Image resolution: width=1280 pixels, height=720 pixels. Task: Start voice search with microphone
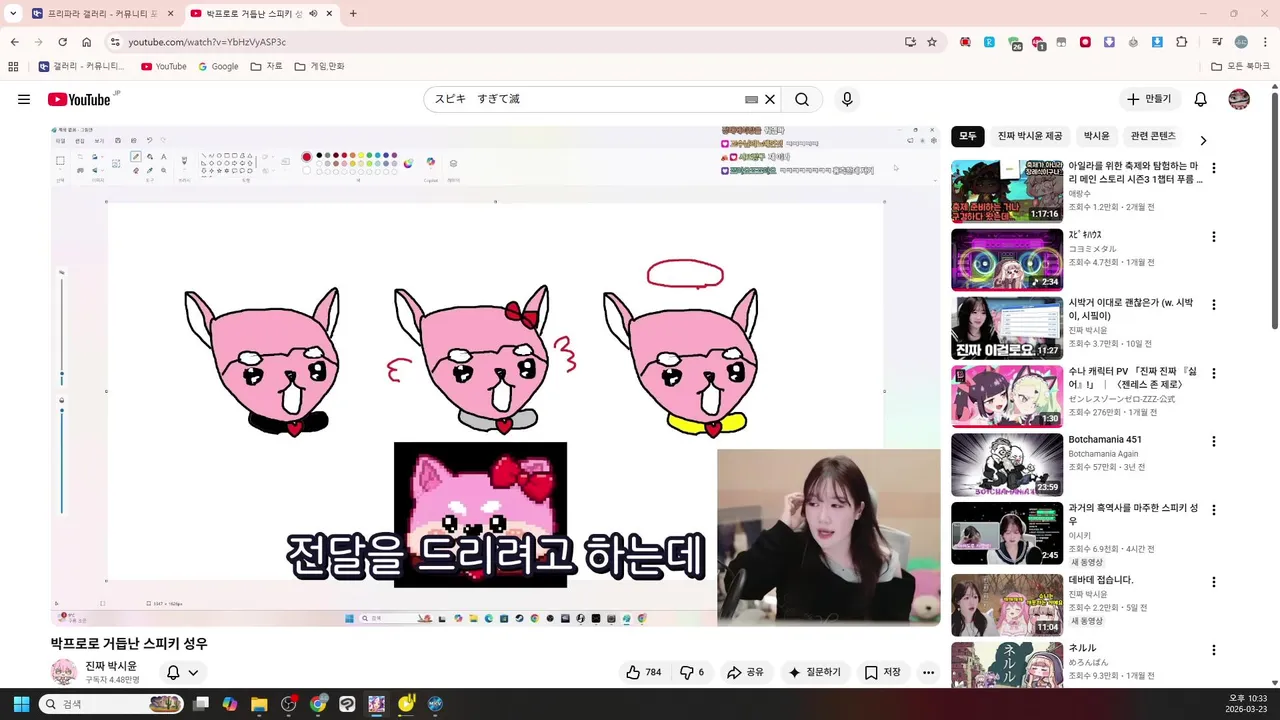tap(847, 99)
